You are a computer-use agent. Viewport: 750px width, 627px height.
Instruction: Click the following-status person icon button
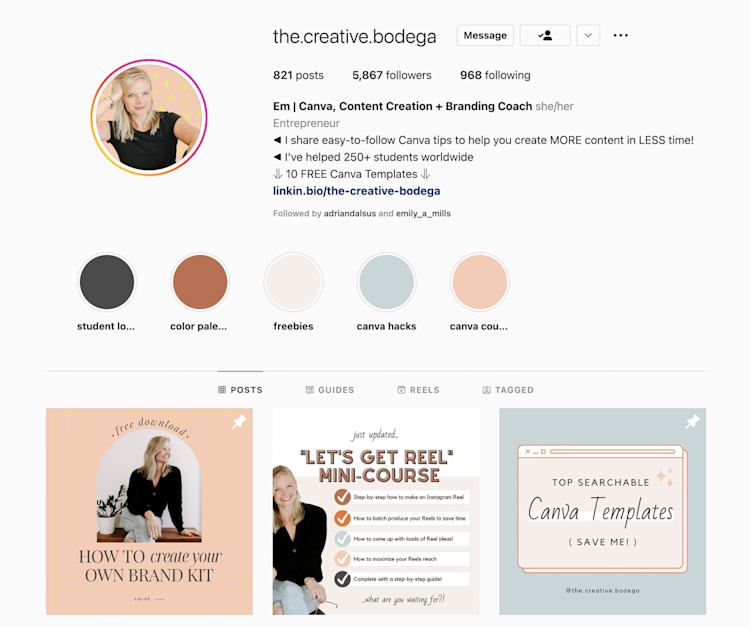coord(545,35)
